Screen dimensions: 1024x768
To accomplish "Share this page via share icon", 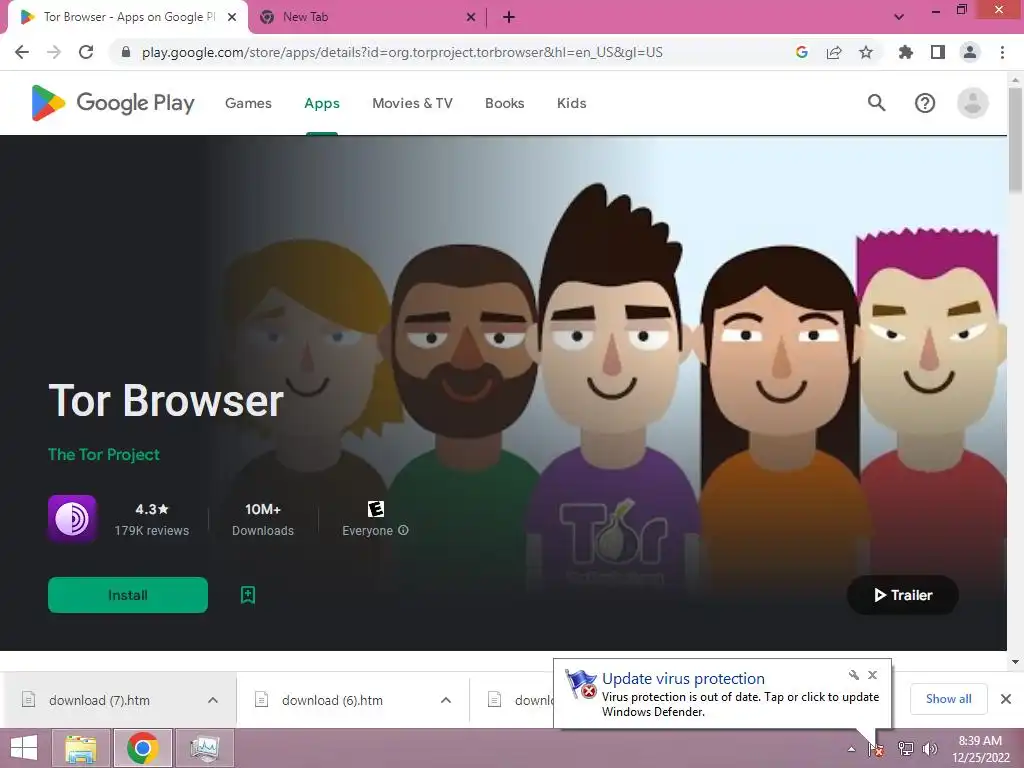I will pos(834,52).
